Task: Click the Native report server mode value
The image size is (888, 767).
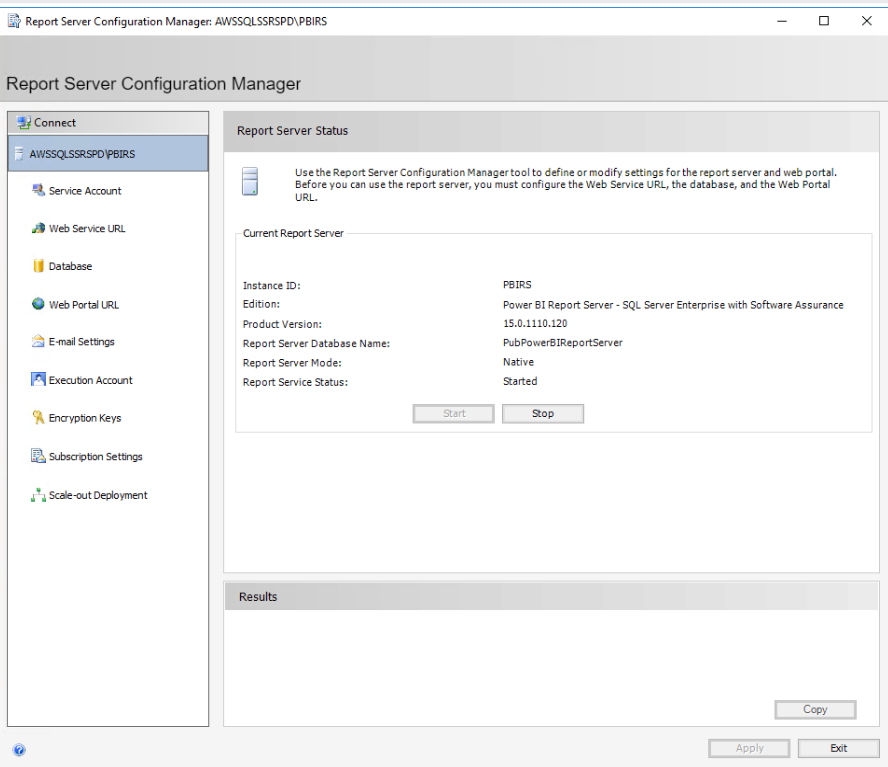Action: click(x=518, y=362)
